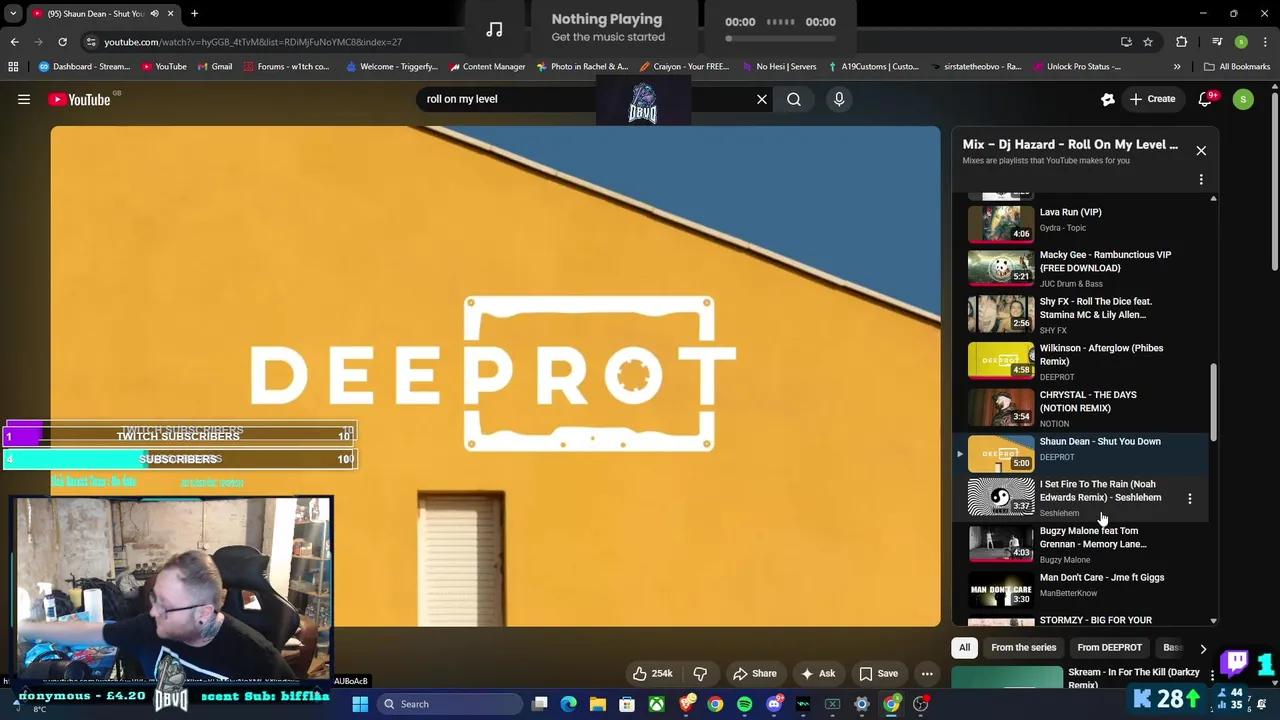Click the browser address bar URL

253,42
